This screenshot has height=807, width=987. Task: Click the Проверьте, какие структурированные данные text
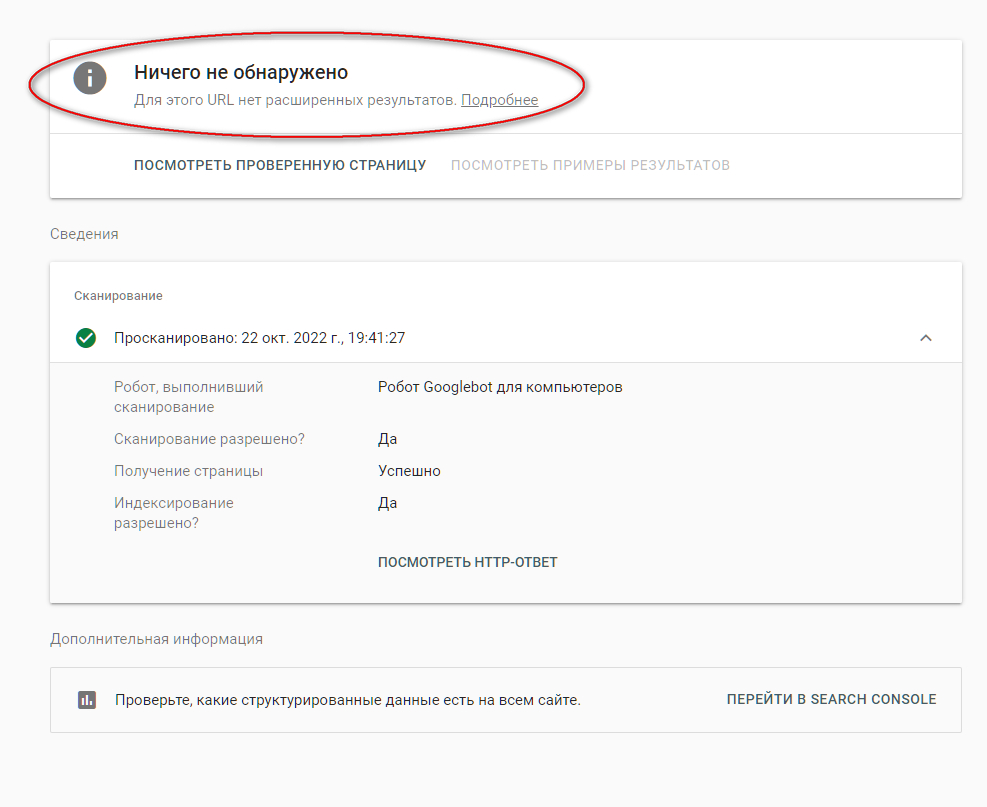tap(347, 700)
